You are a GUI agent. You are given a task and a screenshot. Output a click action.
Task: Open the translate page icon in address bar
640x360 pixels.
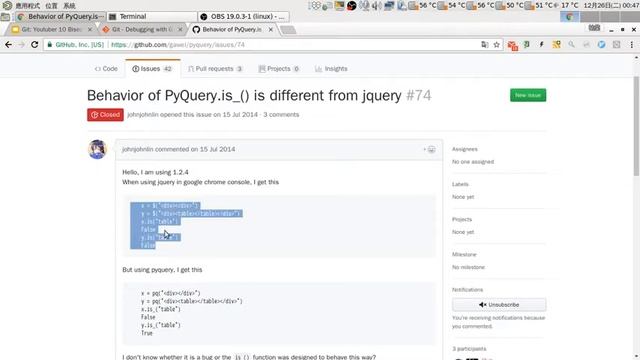click(x=484, y=44)
